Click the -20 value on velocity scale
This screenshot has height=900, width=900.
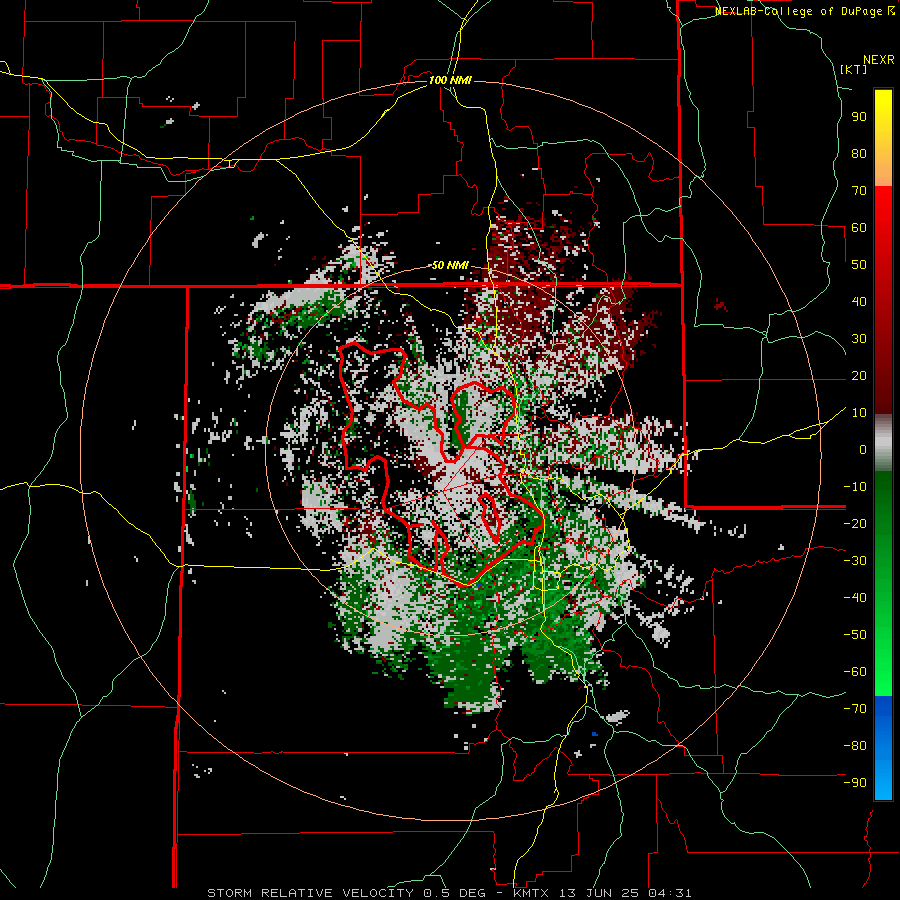tap(855, 524)
